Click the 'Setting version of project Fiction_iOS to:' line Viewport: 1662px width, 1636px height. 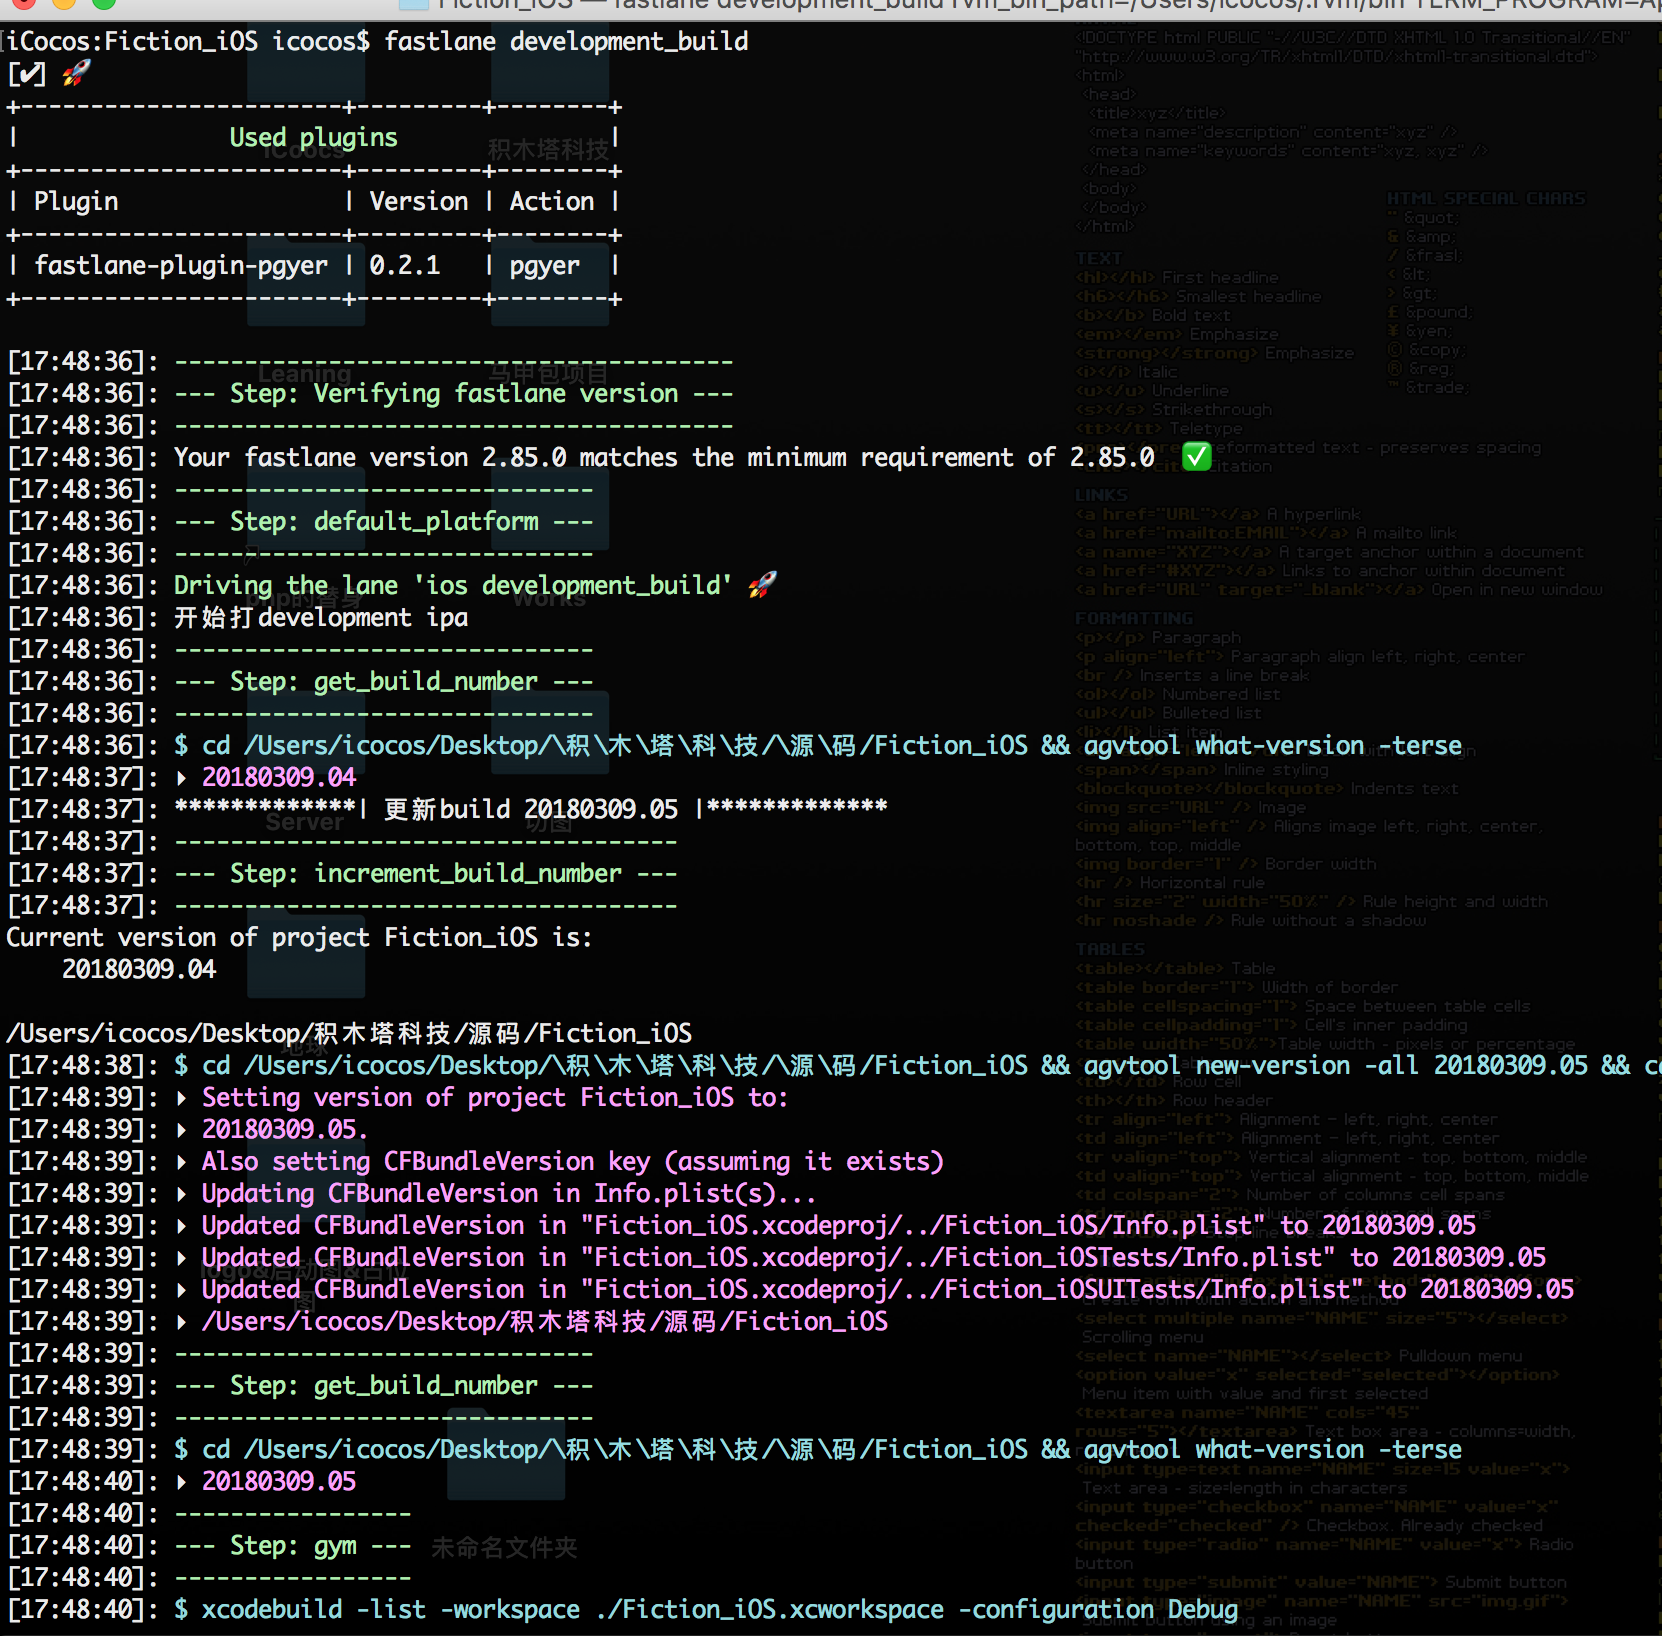pos(495,1098)
